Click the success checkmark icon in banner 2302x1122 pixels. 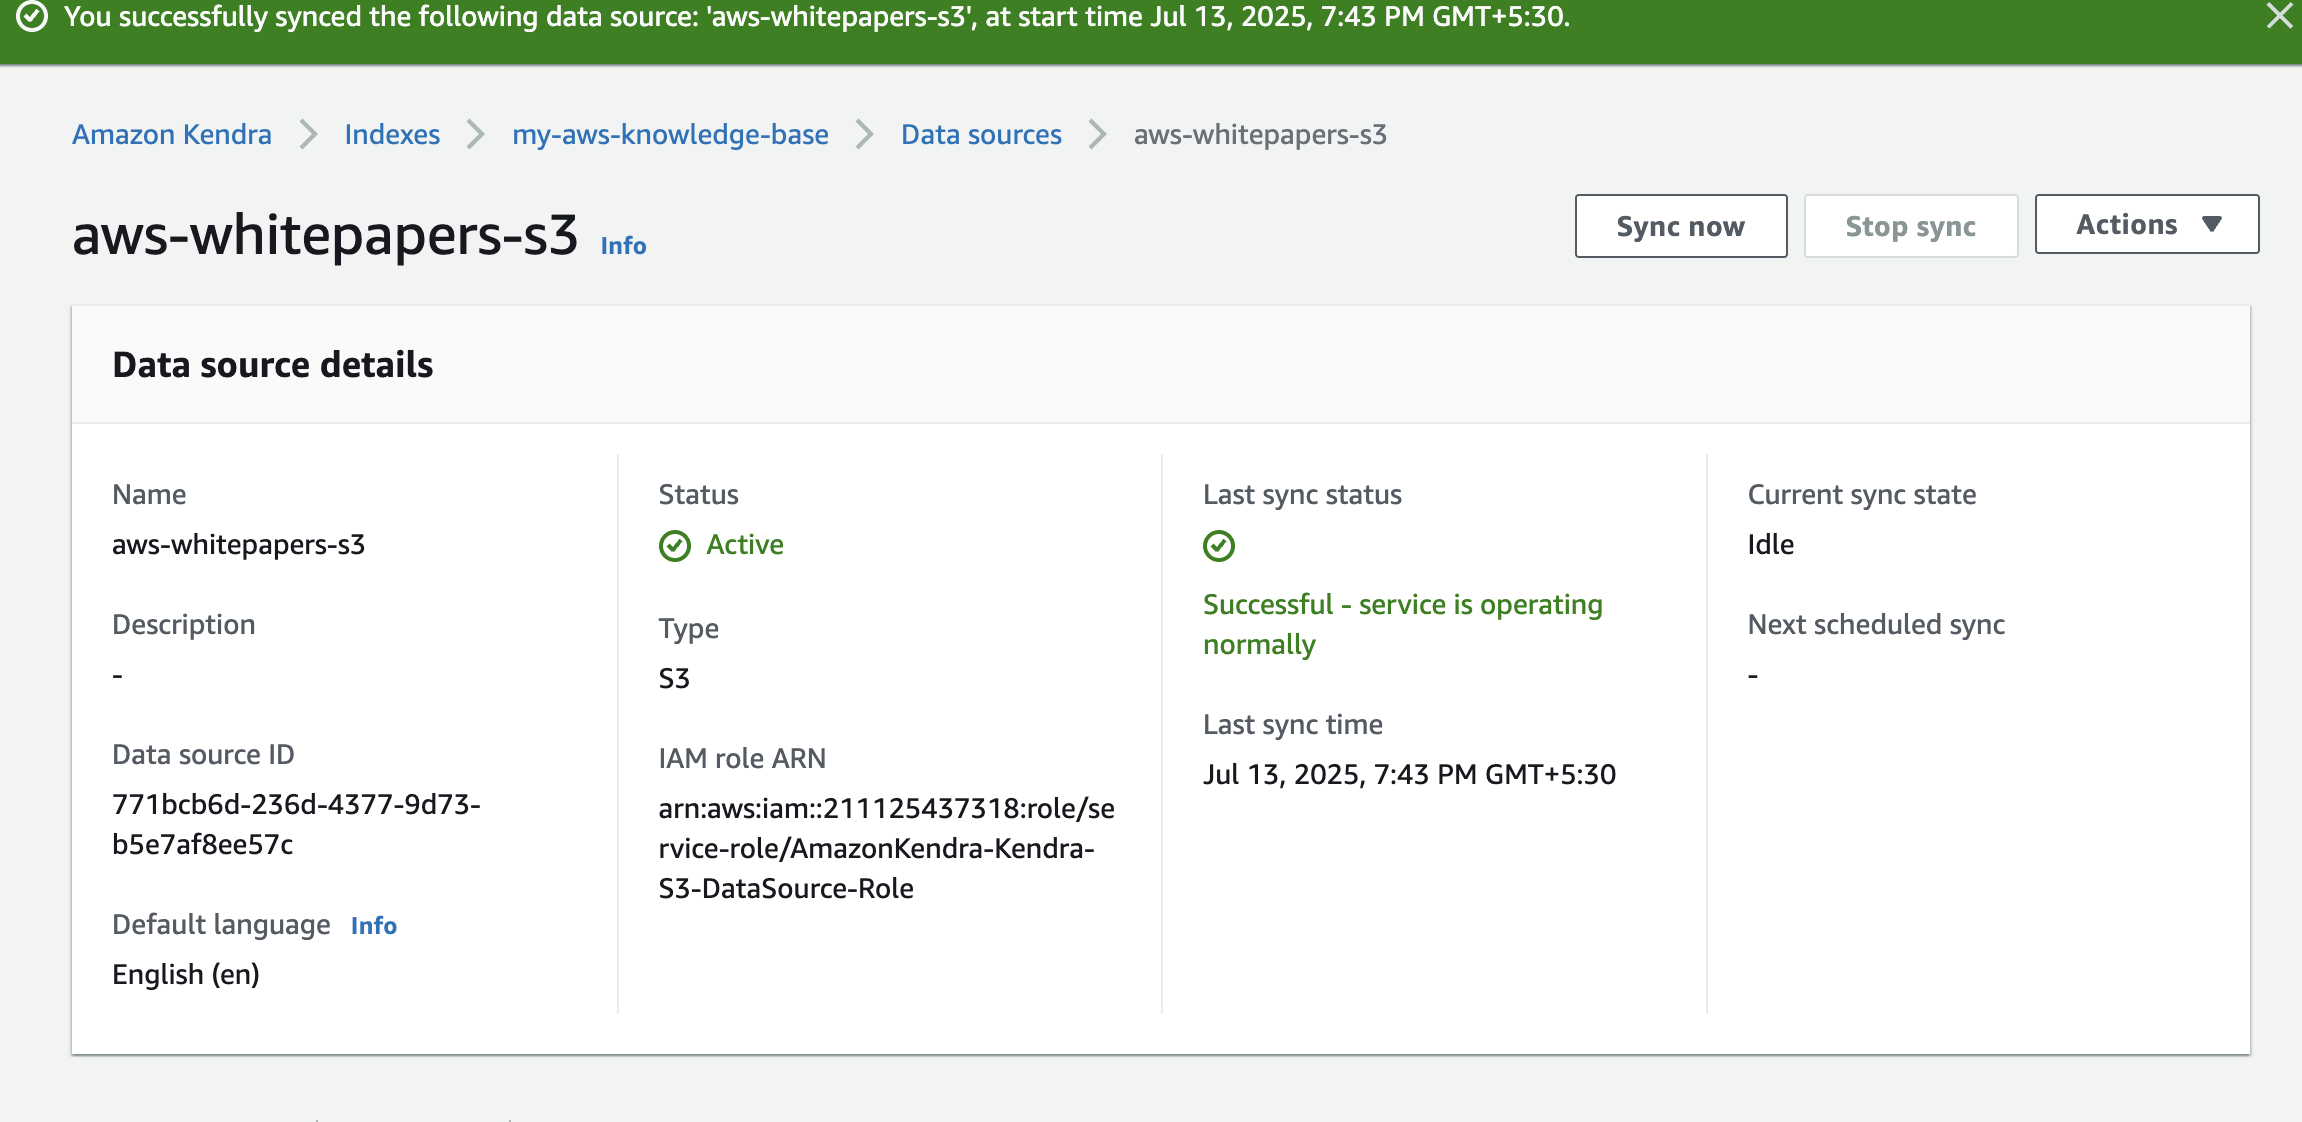point(32,17)
